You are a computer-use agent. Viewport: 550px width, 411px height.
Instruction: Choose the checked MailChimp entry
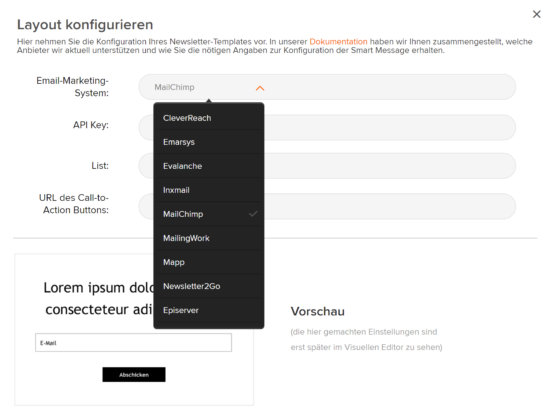coord(209,214)
